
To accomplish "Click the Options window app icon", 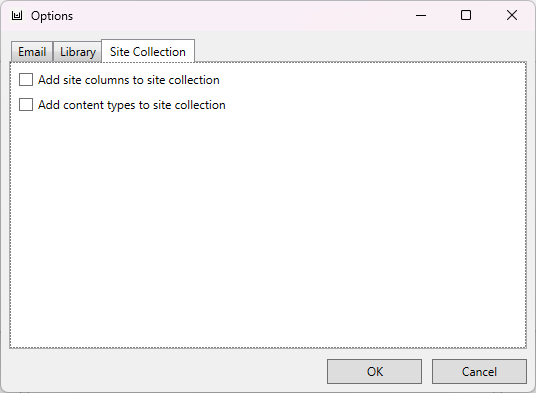I will 17,16.
